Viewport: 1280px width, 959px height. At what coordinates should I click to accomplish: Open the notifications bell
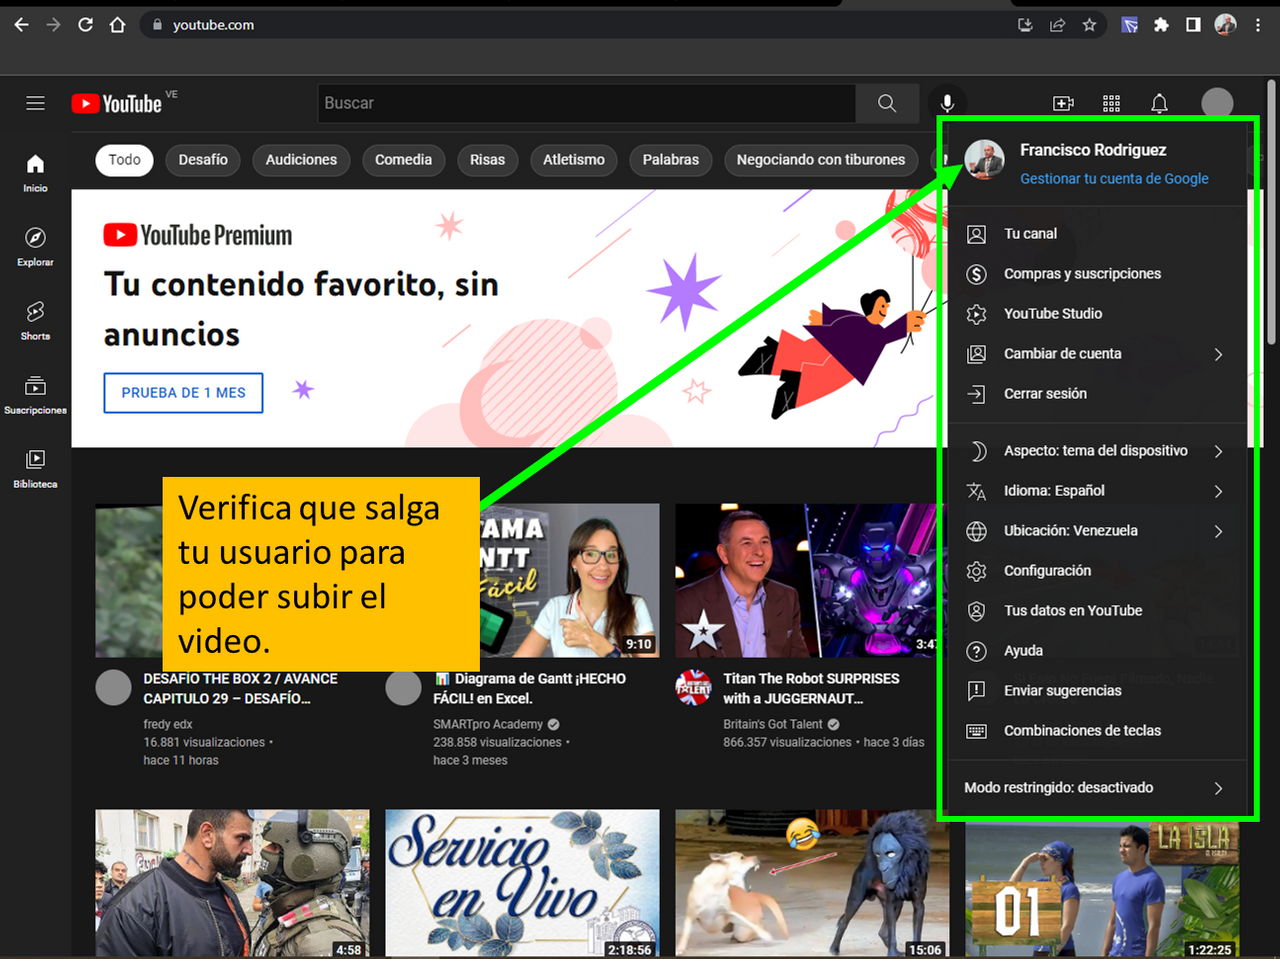tap(1159, 103)
